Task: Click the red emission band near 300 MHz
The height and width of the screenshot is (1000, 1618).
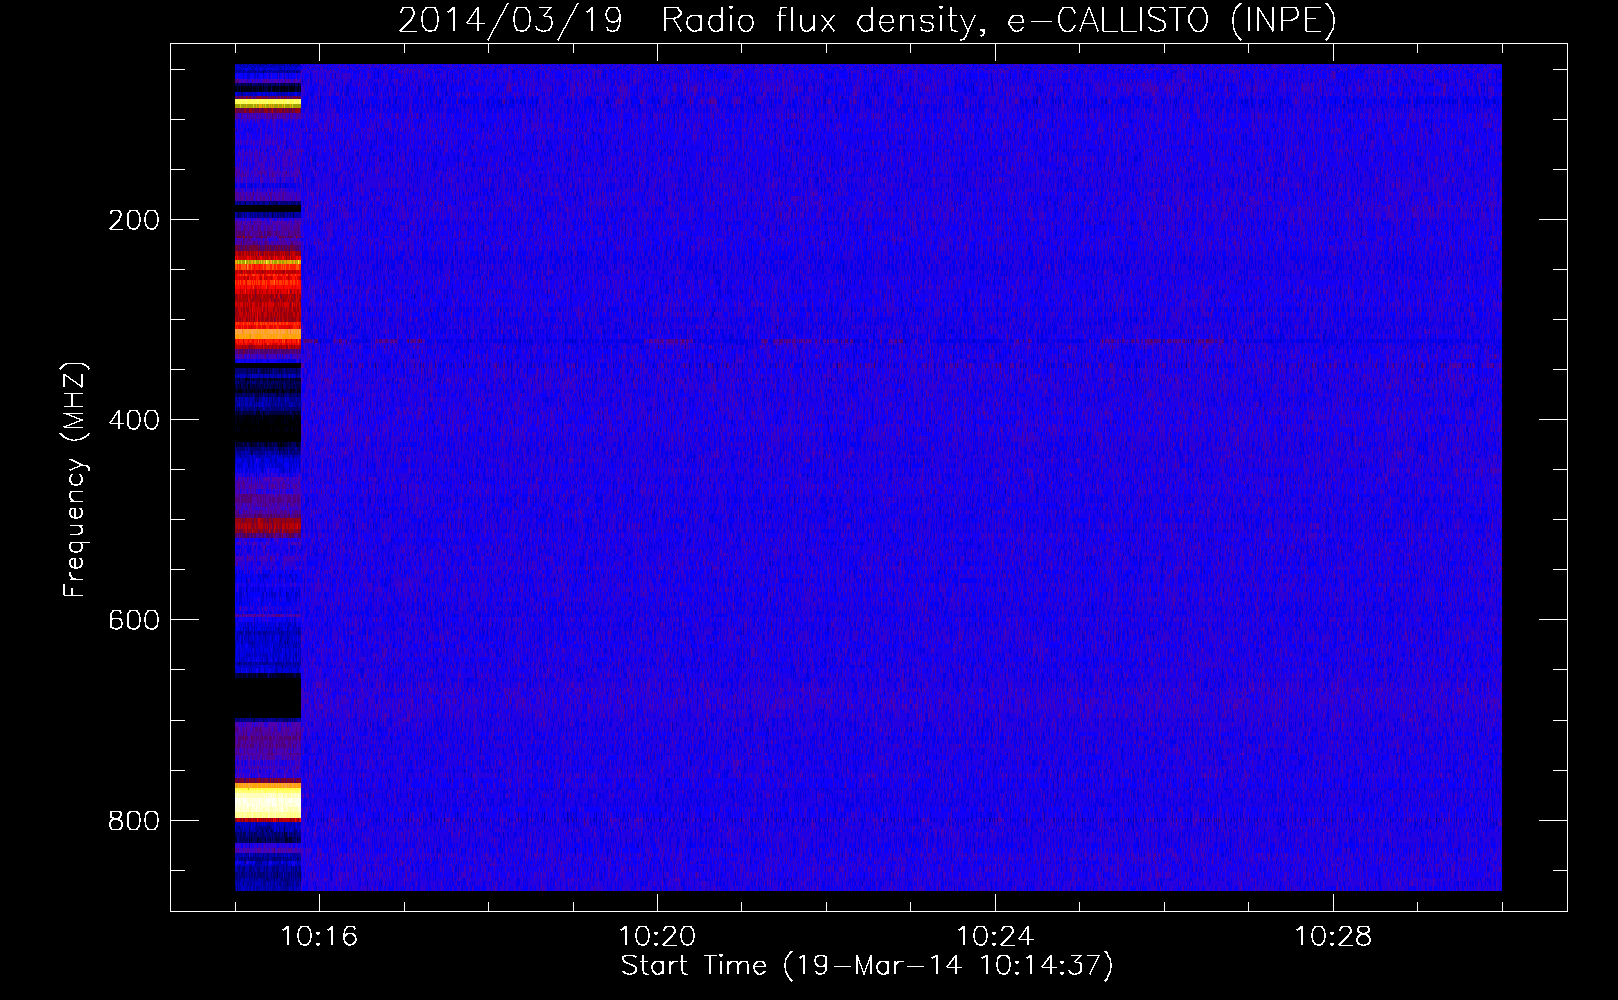Action: pos(268,298)
